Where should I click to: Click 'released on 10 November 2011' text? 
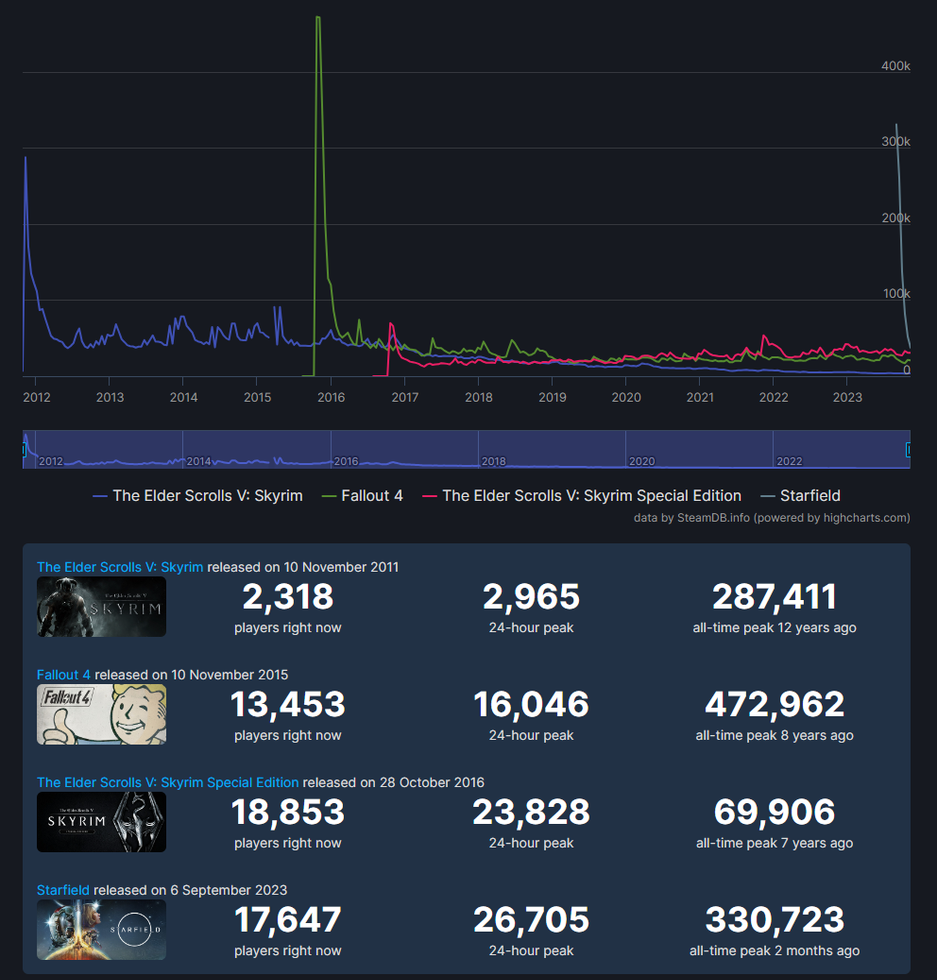coord(303,567)
